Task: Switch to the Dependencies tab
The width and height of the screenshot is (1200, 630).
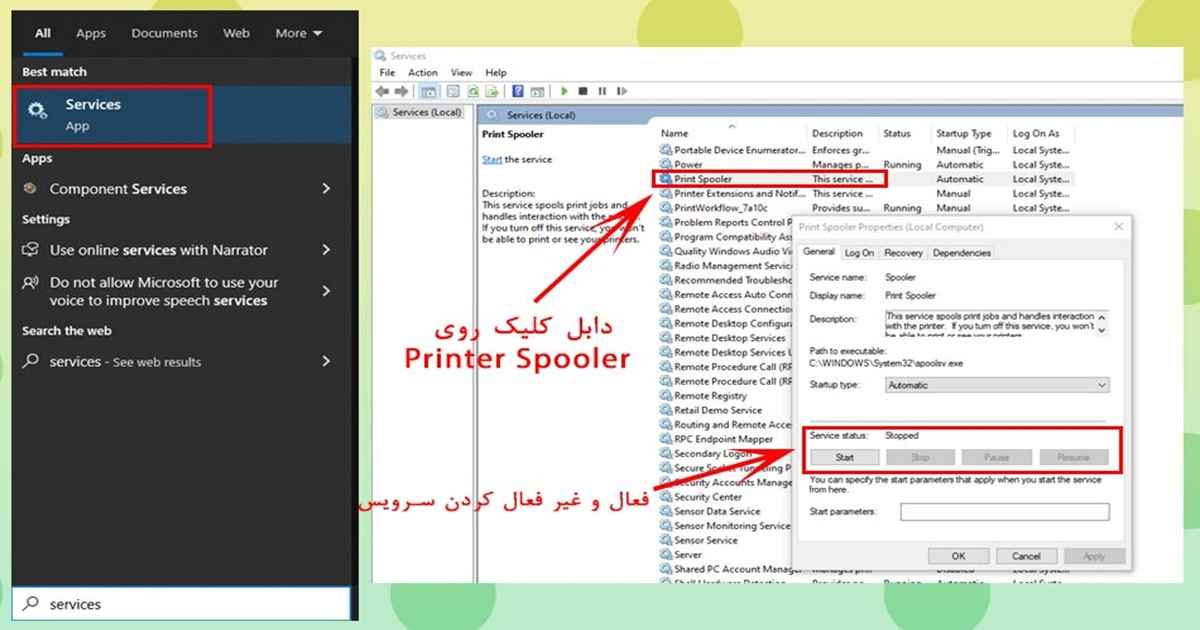Action: tap(961, 253)
